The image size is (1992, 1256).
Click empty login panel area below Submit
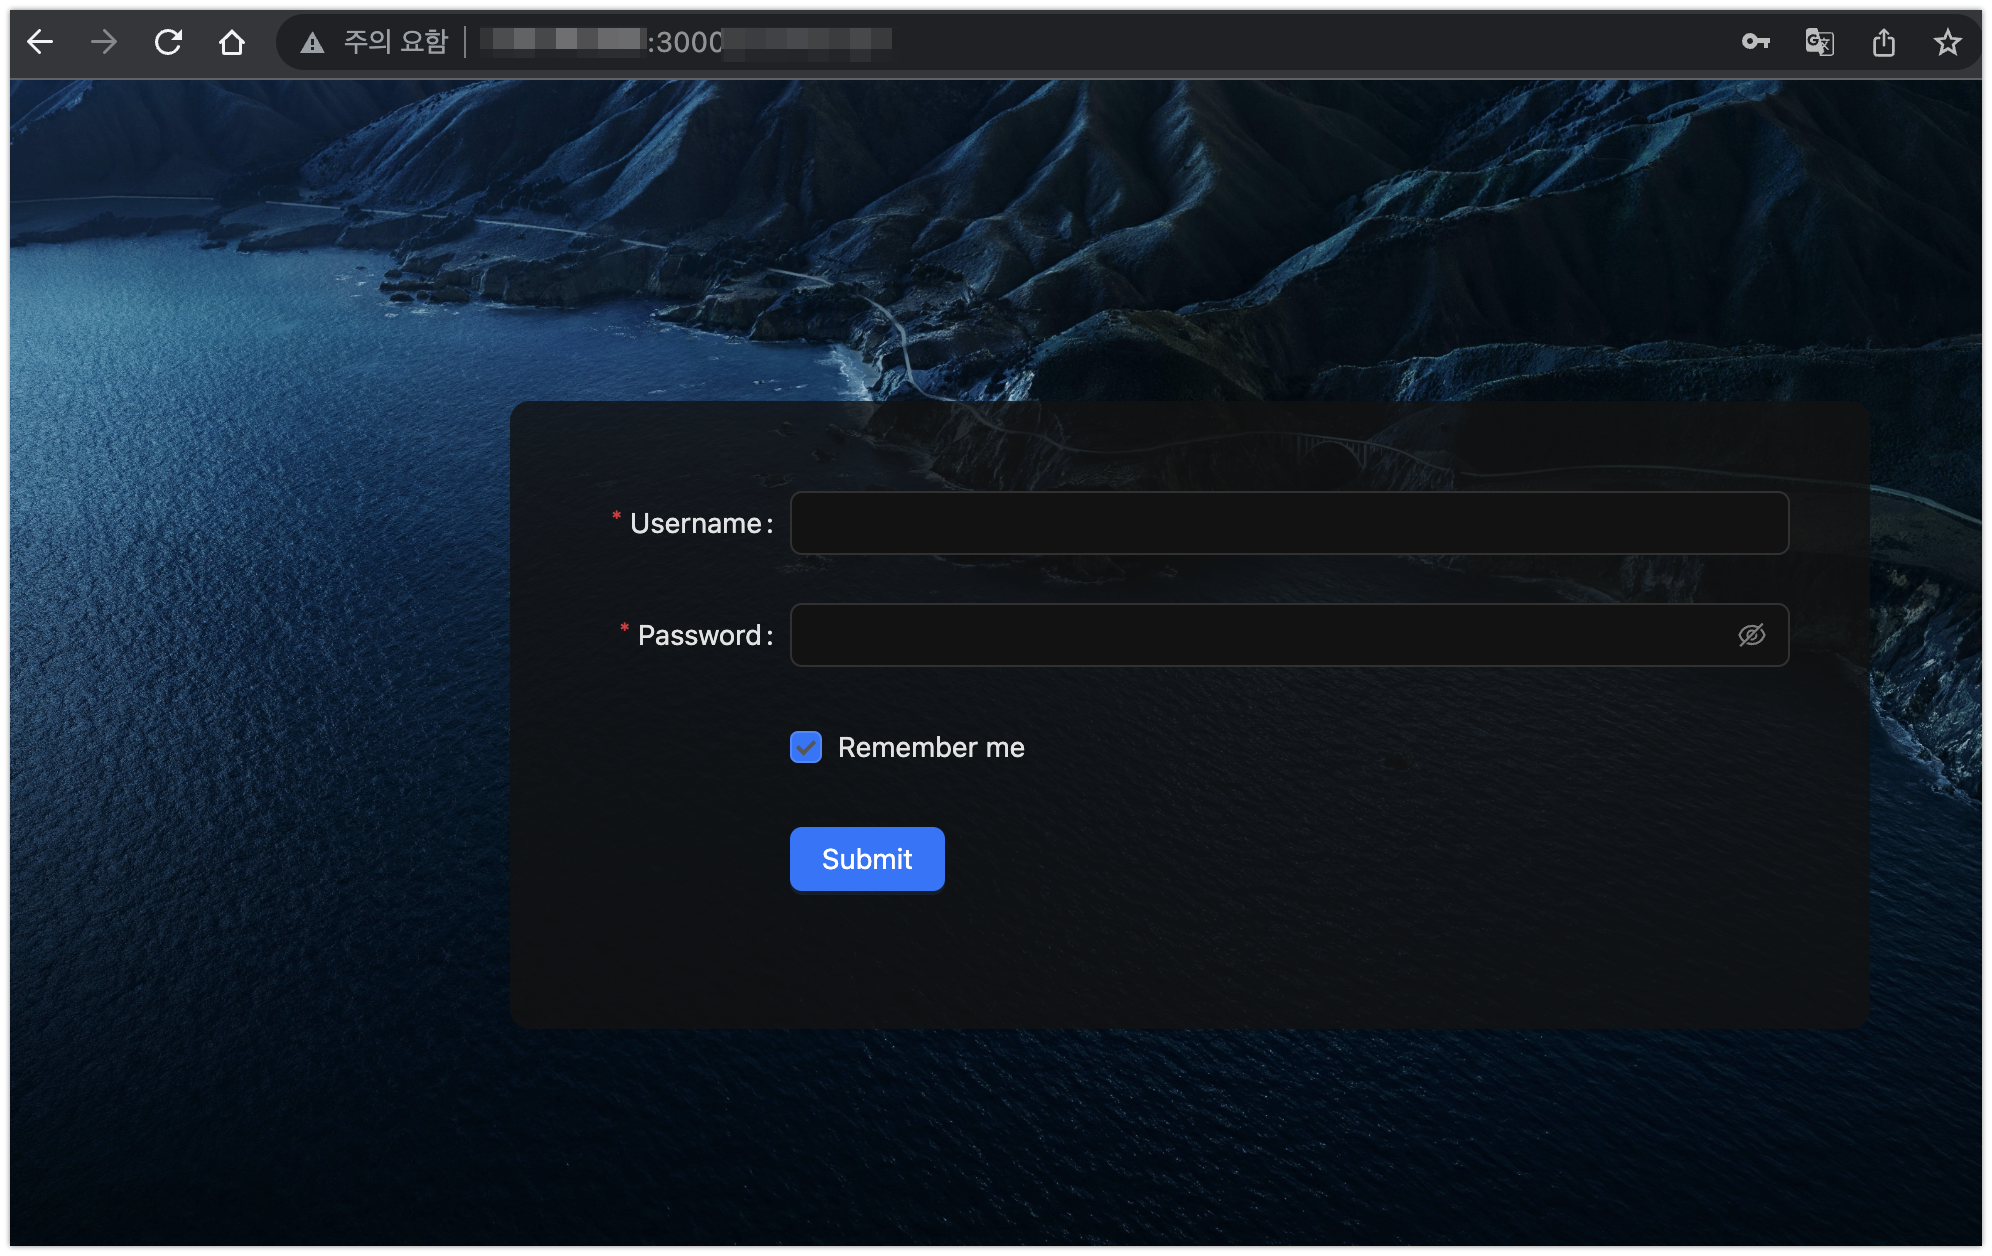point(1188,960)
